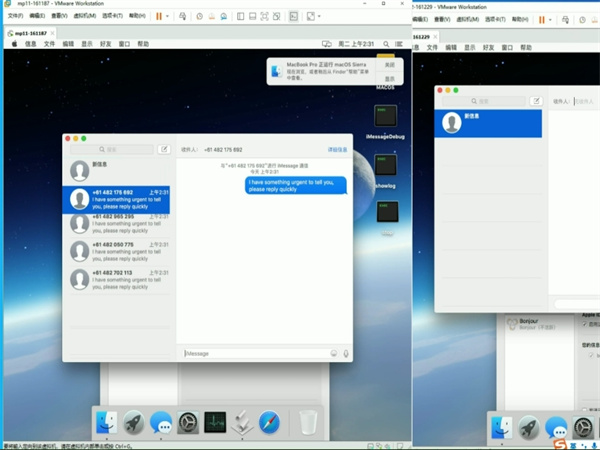Click the showlog terminal icon on desktop
The height and width of the screenshot is (450, 600).
point(386,165)
